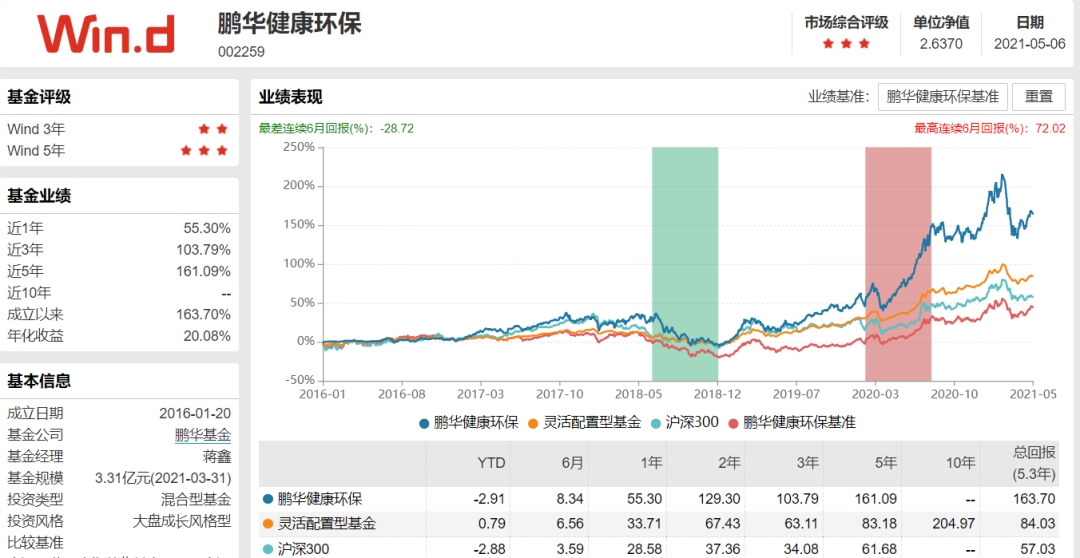1080x558 pixels.
Task: Click the green worst 6-month return band
Action: pos(685,264)
